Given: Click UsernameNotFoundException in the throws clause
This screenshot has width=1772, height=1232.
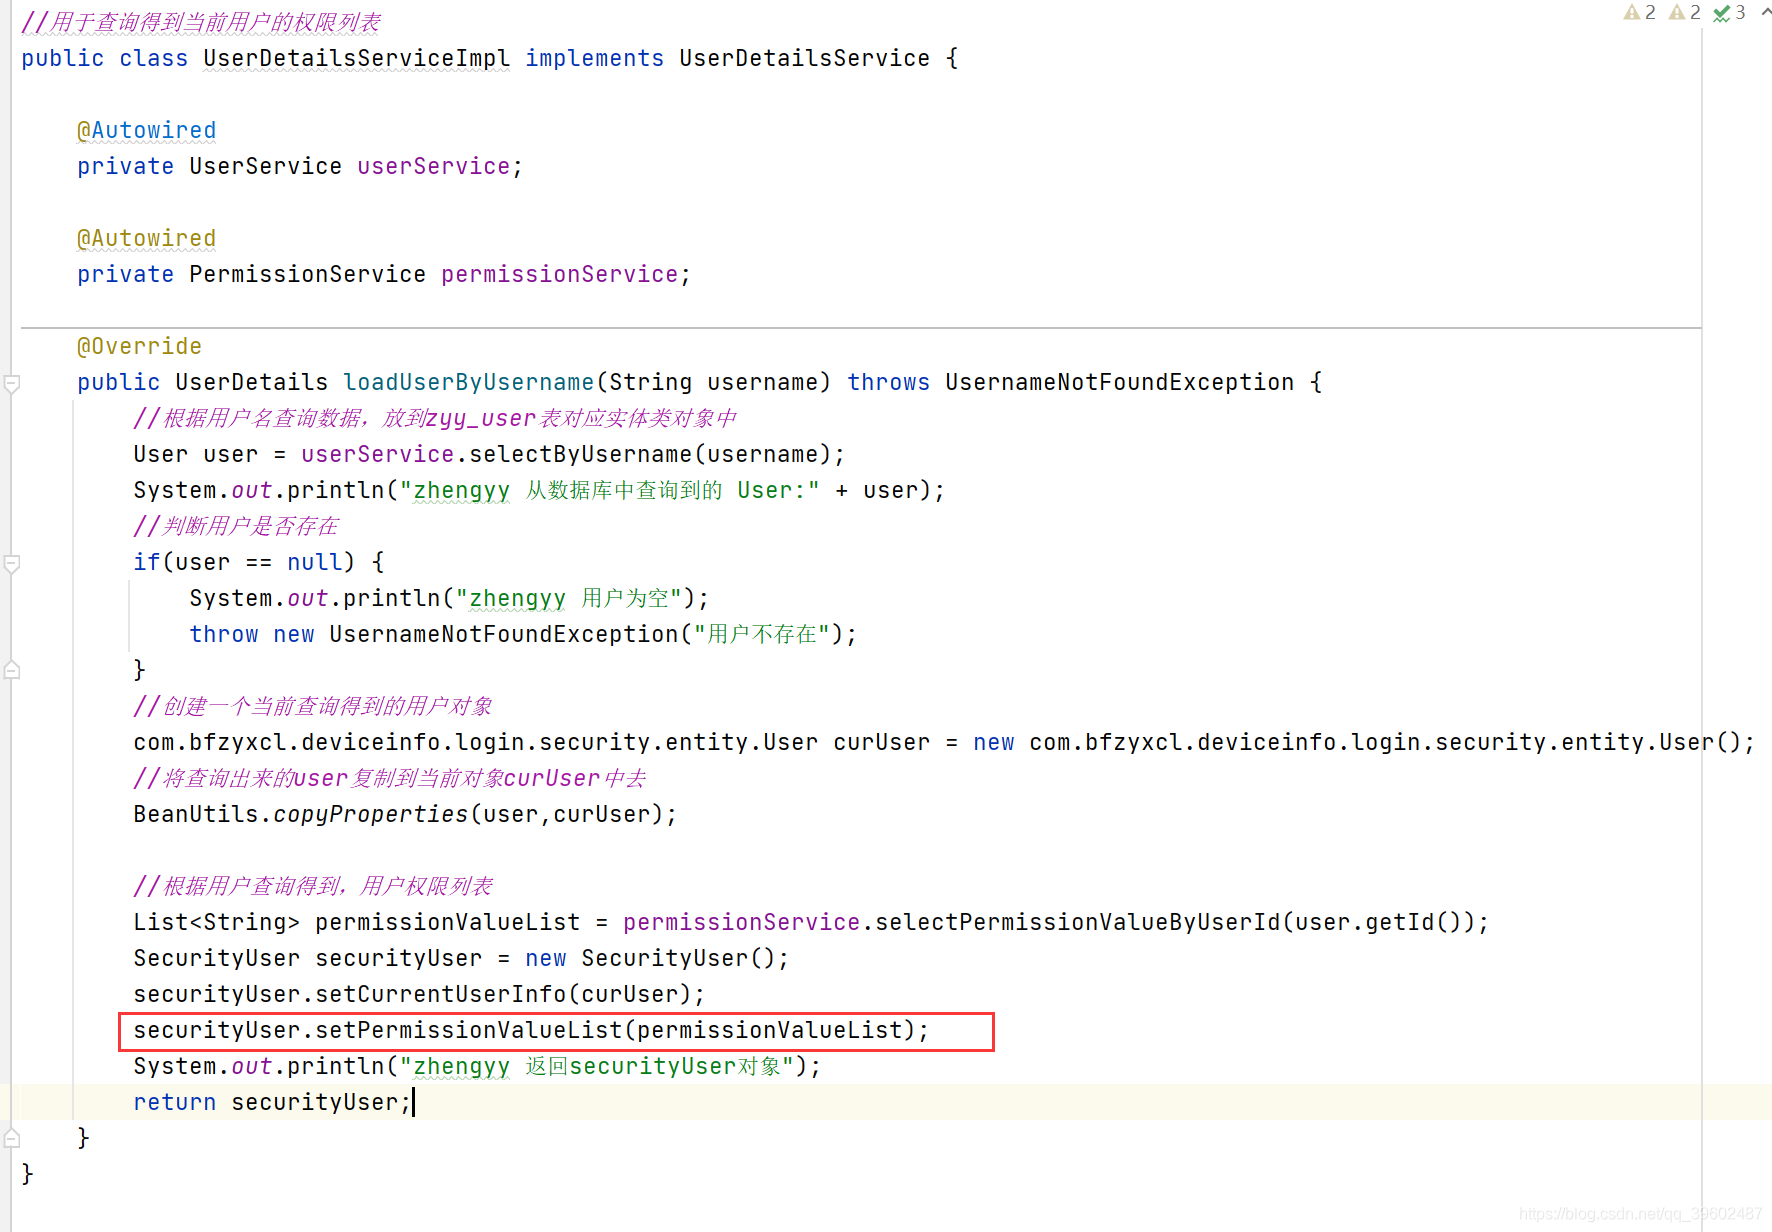Looking at the screenshot, I should click(1119, 382).
